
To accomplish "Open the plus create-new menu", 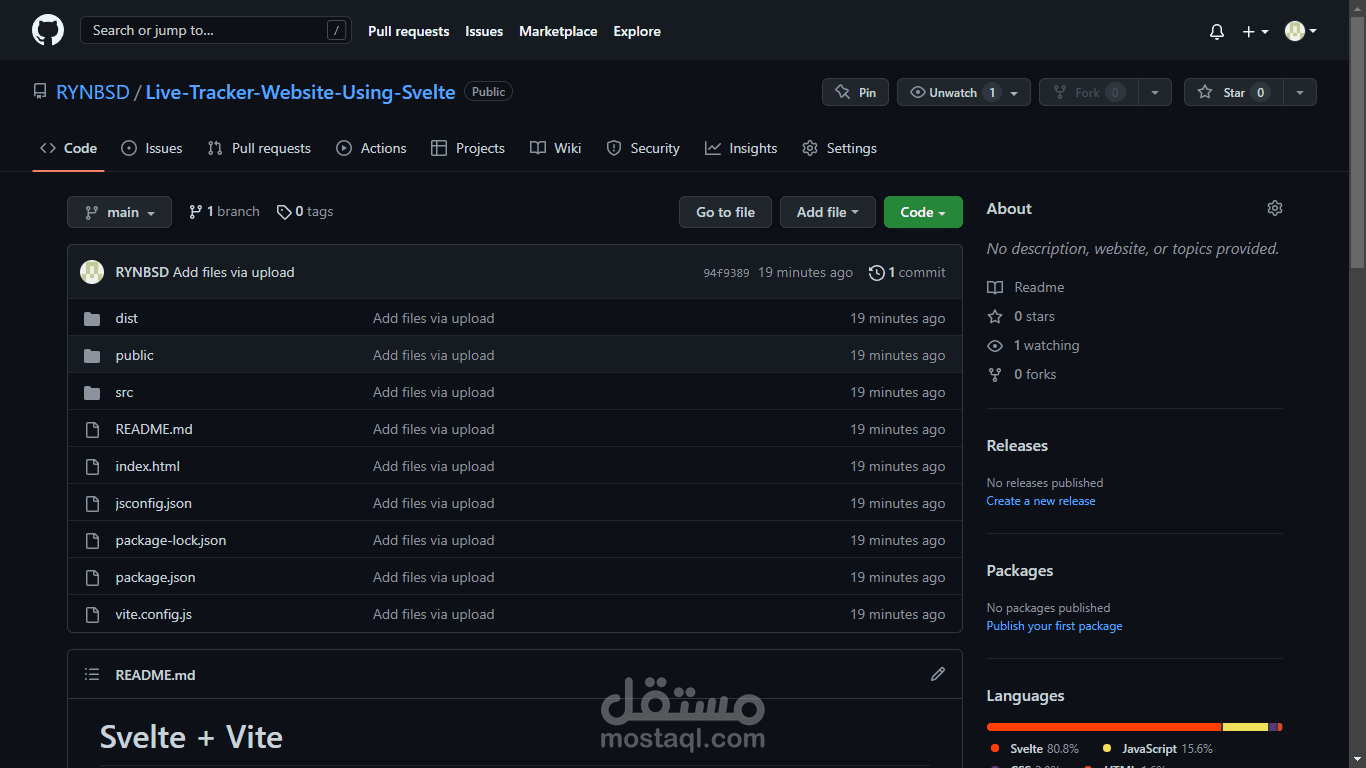I will 1255,31.
